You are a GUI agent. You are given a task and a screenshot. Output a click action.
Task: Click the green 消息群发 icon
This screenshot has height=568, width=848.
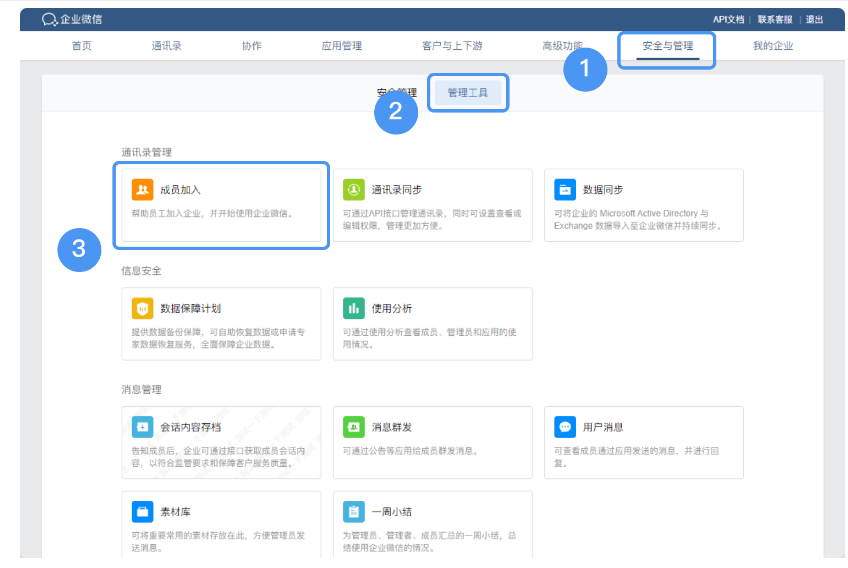coord(354,427)
